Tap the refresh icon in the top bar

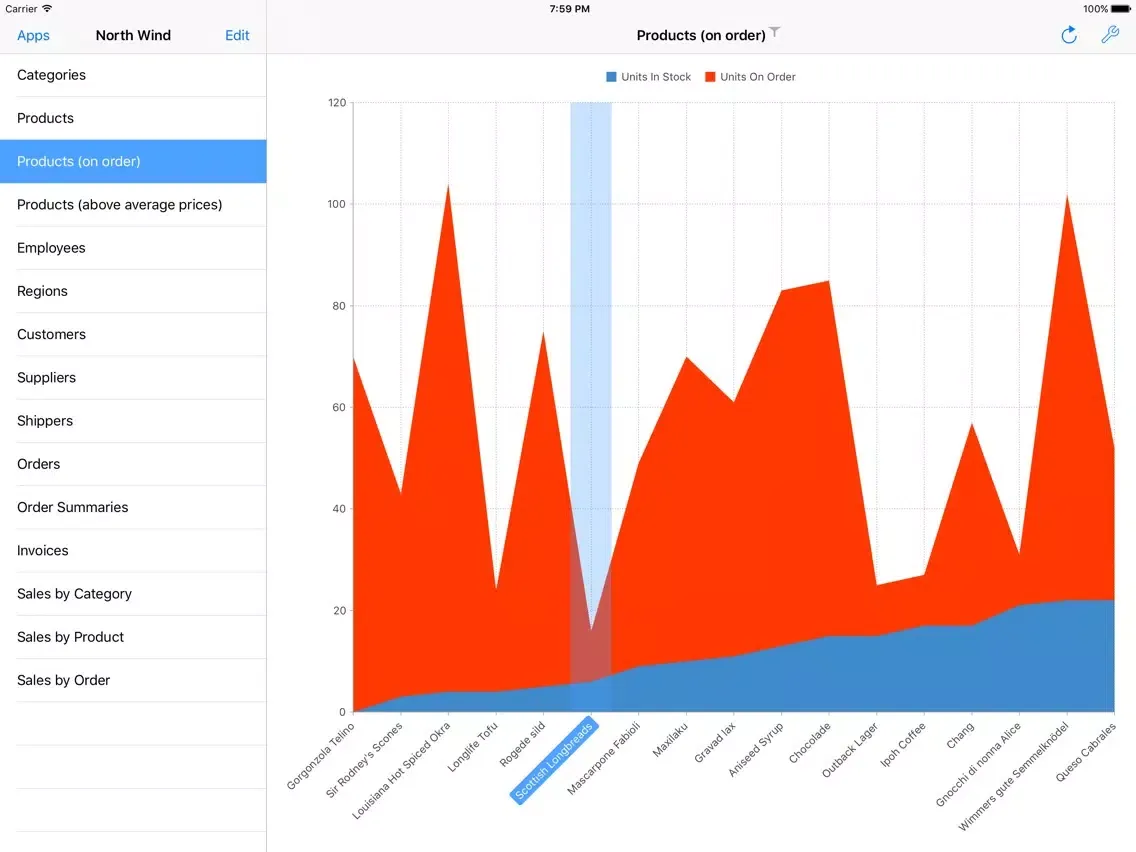(1069, 35)
